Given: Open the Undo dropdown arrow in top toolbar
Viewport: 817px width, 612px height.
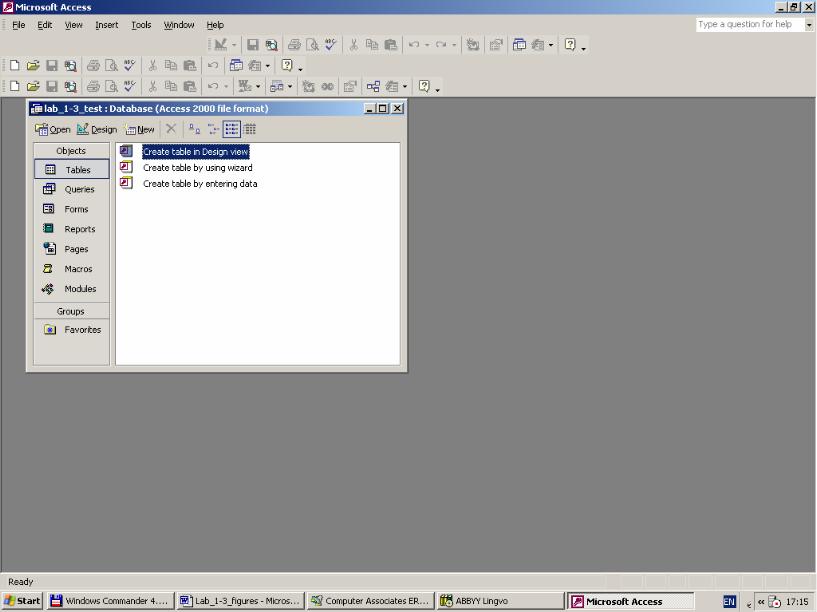Looking at the screenshot, I should coord(427,45).
